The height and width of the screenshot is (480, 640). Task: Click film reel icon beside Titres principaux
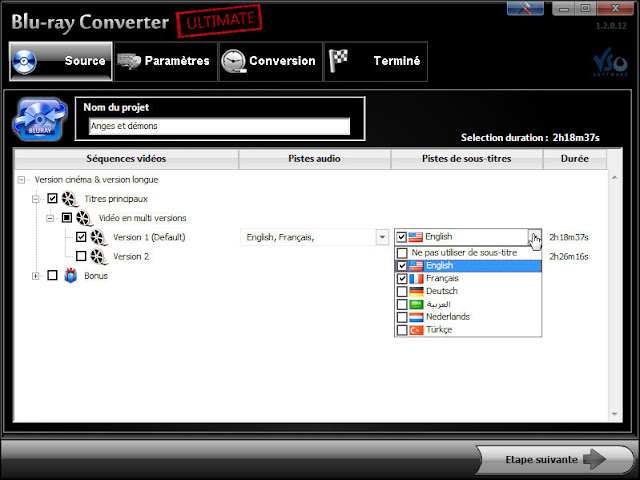pos(70,199)
